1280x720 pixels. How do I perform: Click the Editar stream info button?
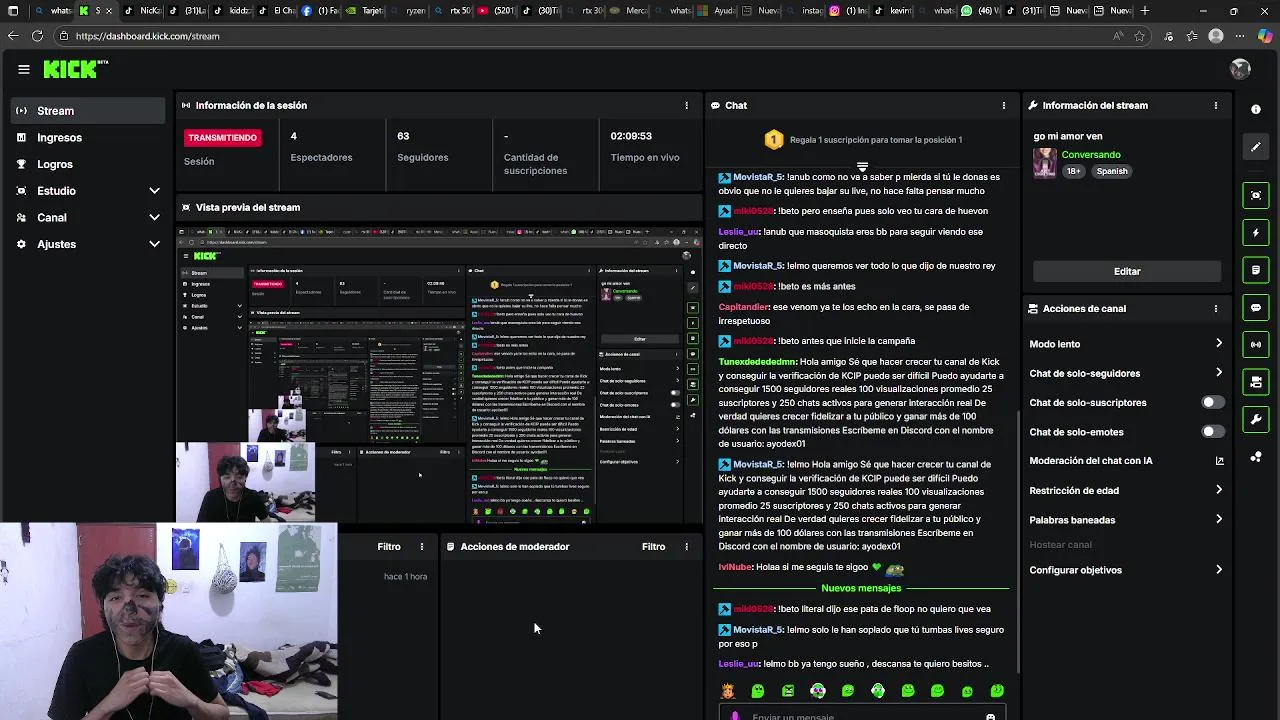(1127, 271)
